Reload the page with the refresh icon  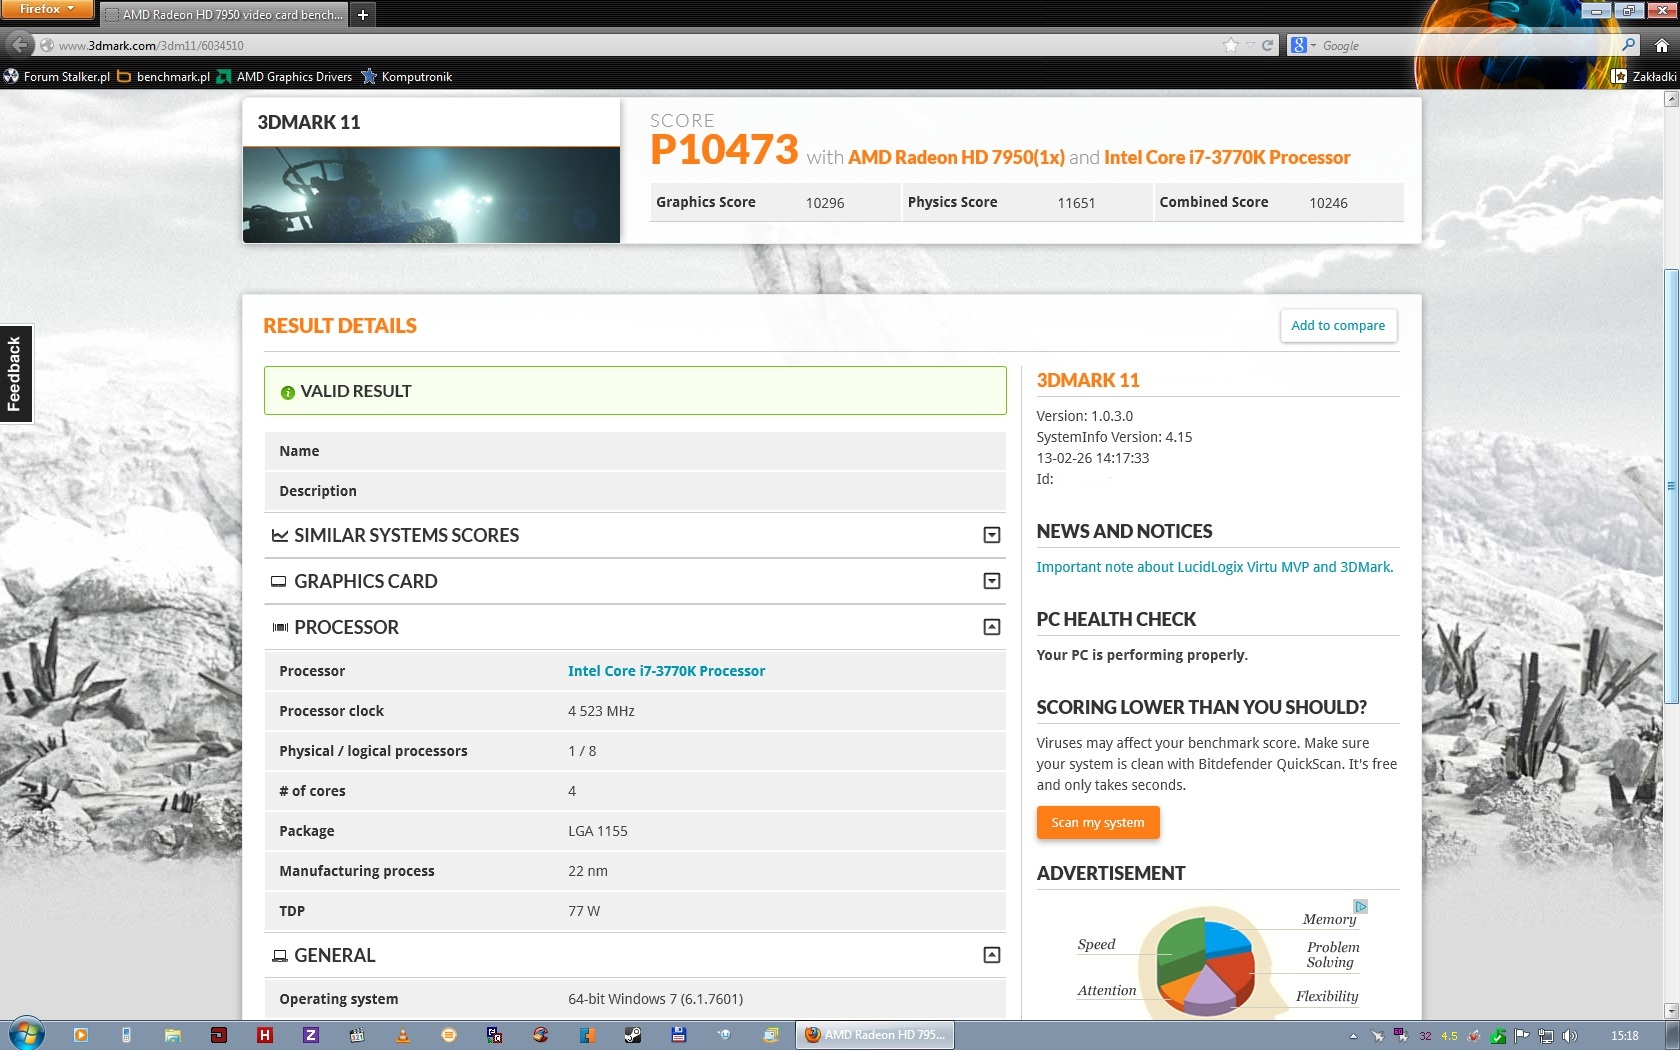tap(1267, 45)
